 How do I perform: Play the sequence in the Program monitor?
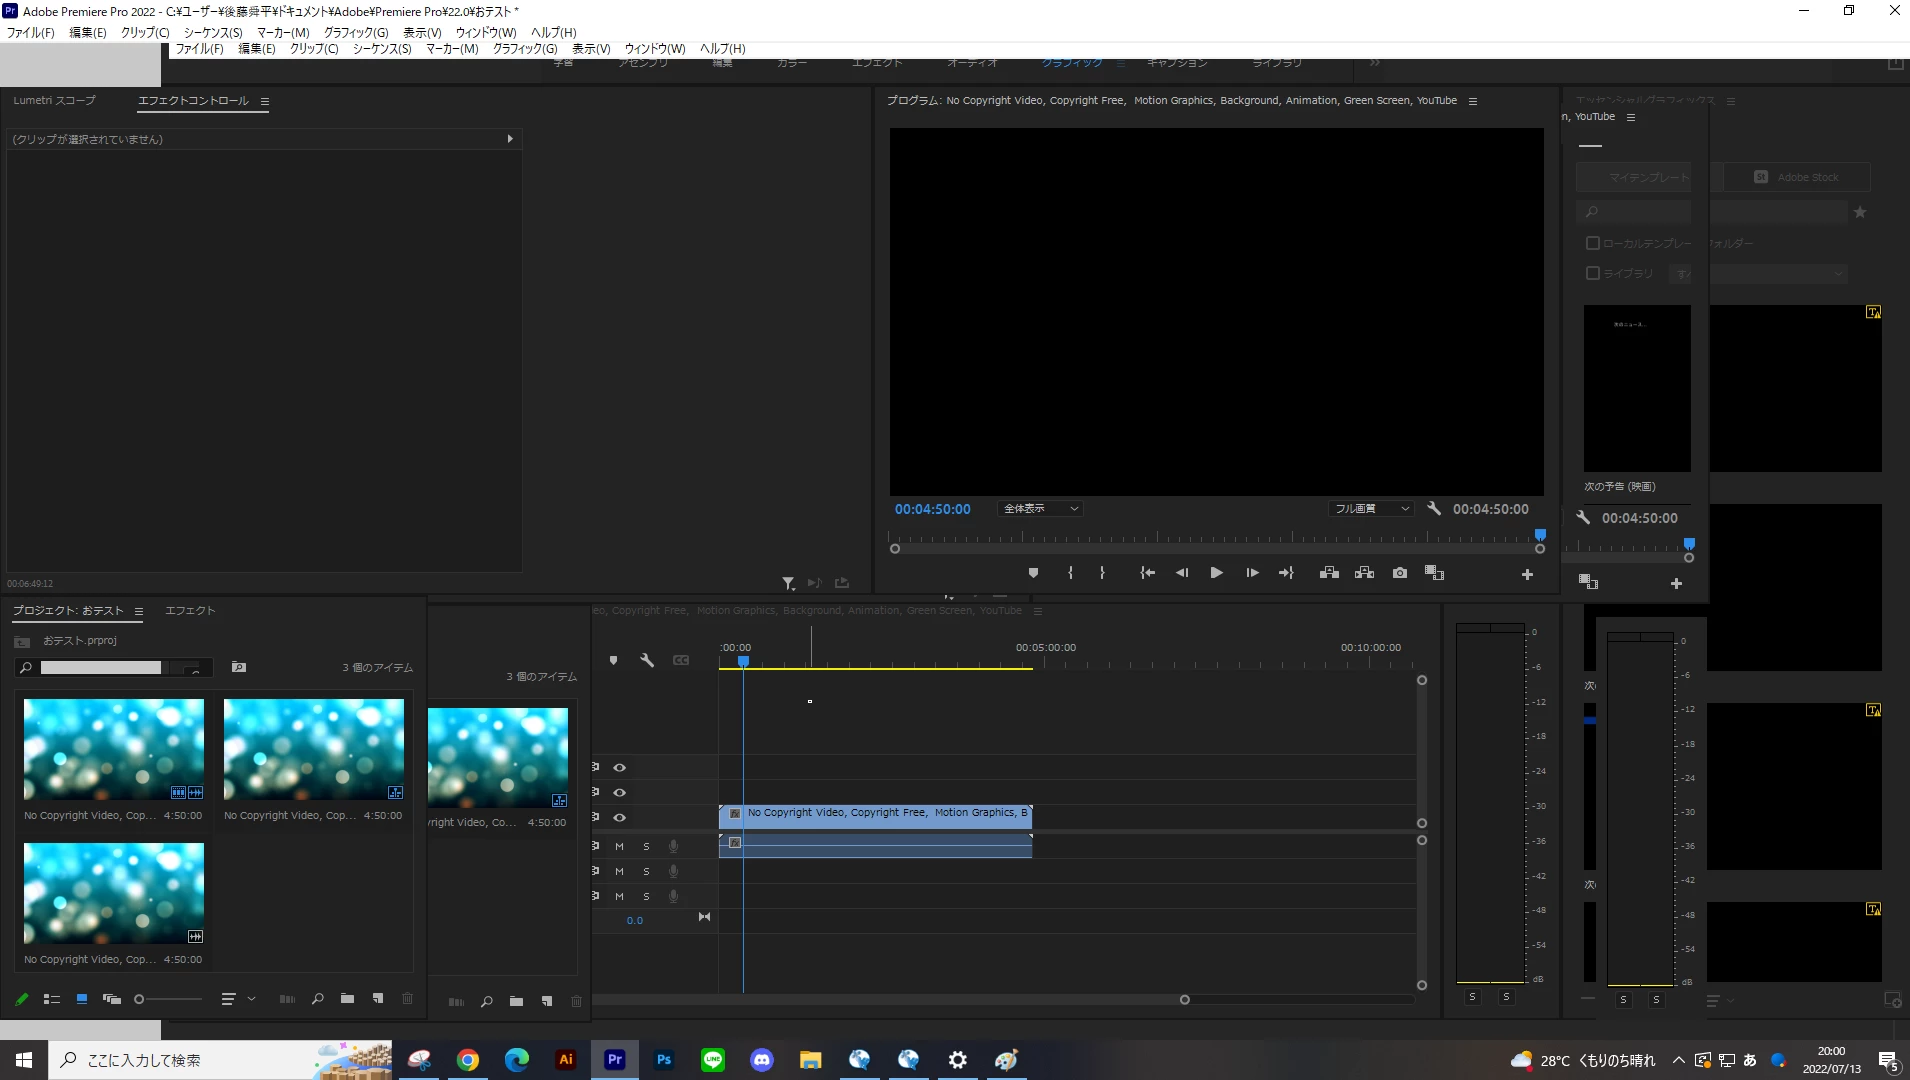click(1216, 573)
